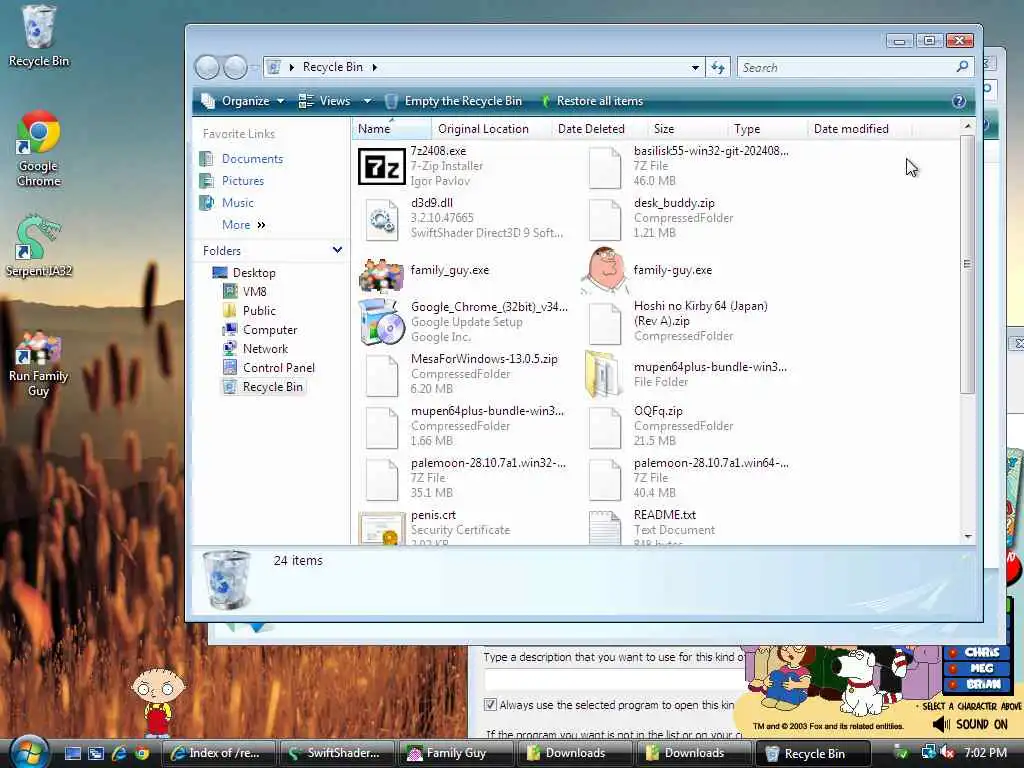Image resolution: width=1024 pixels, height=768 pixels.
Task: Select Desktop in the Folders tree
Action: click(244, 273)
